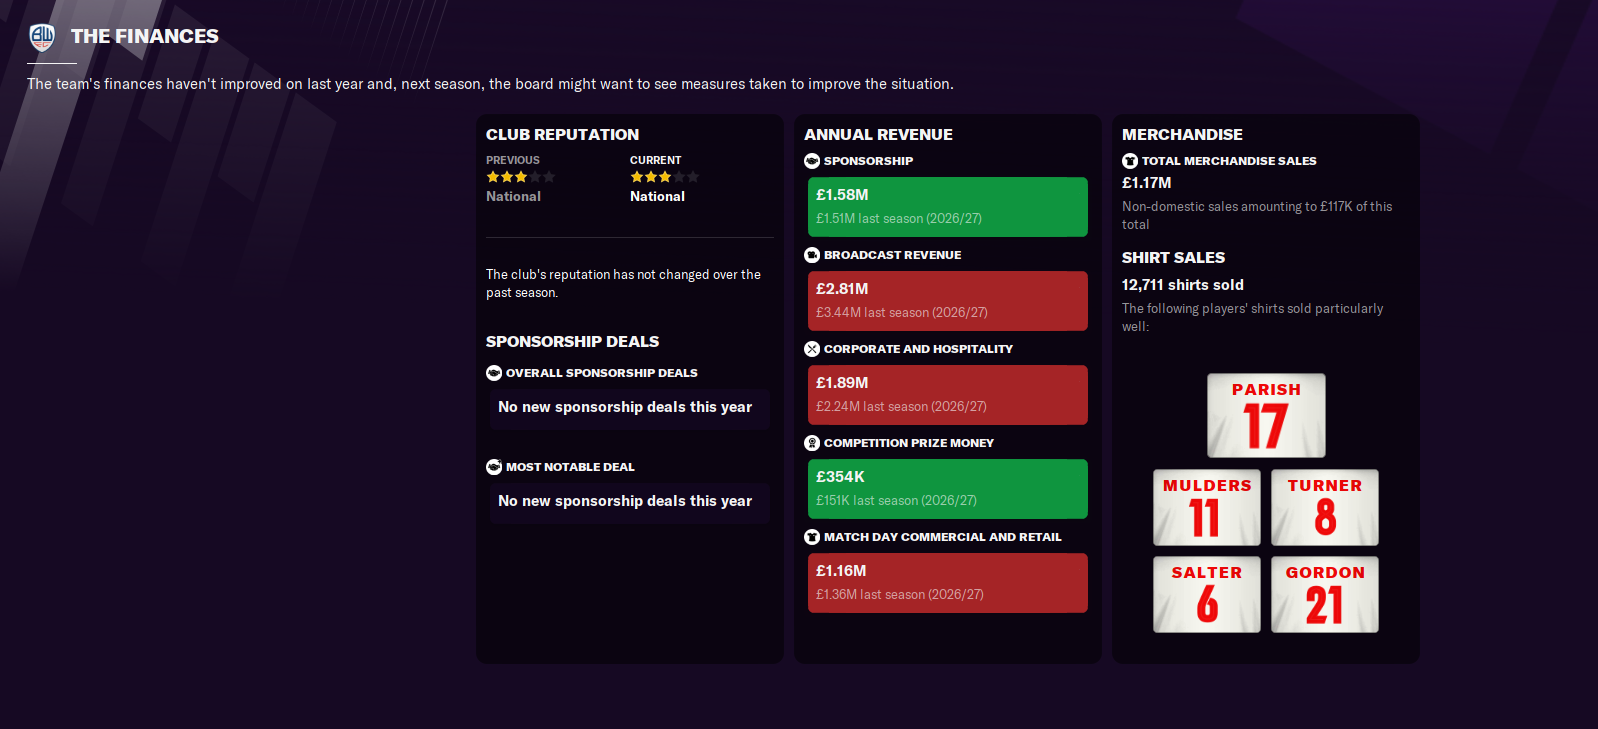The image size is (1598, 729).
Task: Open the £1.58M sponsorship revenue box
Action: point(947,207)
